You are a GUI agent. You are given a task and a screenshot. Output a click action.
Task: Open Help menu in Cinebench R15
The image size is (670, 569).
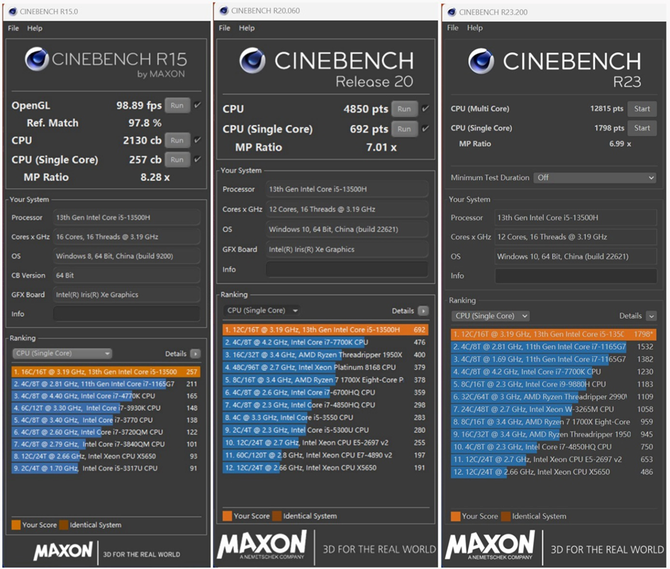click(x=35, y=28)
